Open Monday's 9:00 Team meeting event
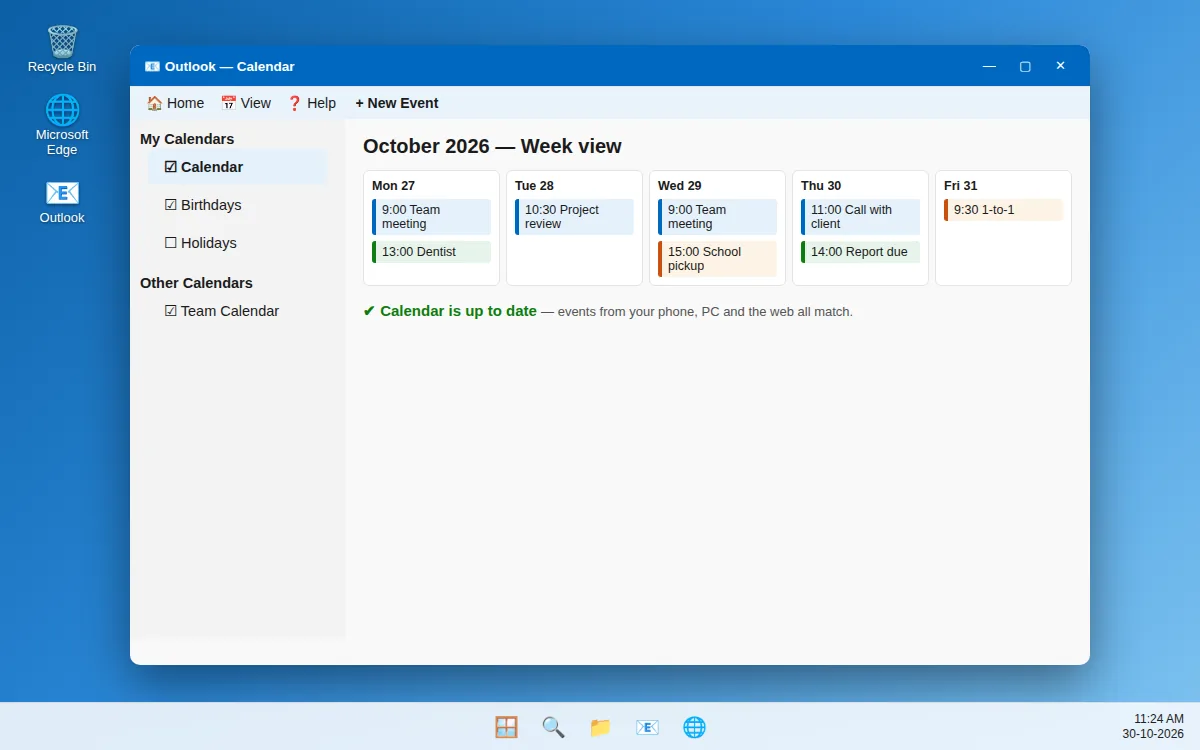Viewport: 1200px width, 750px height. coord(431,217)
